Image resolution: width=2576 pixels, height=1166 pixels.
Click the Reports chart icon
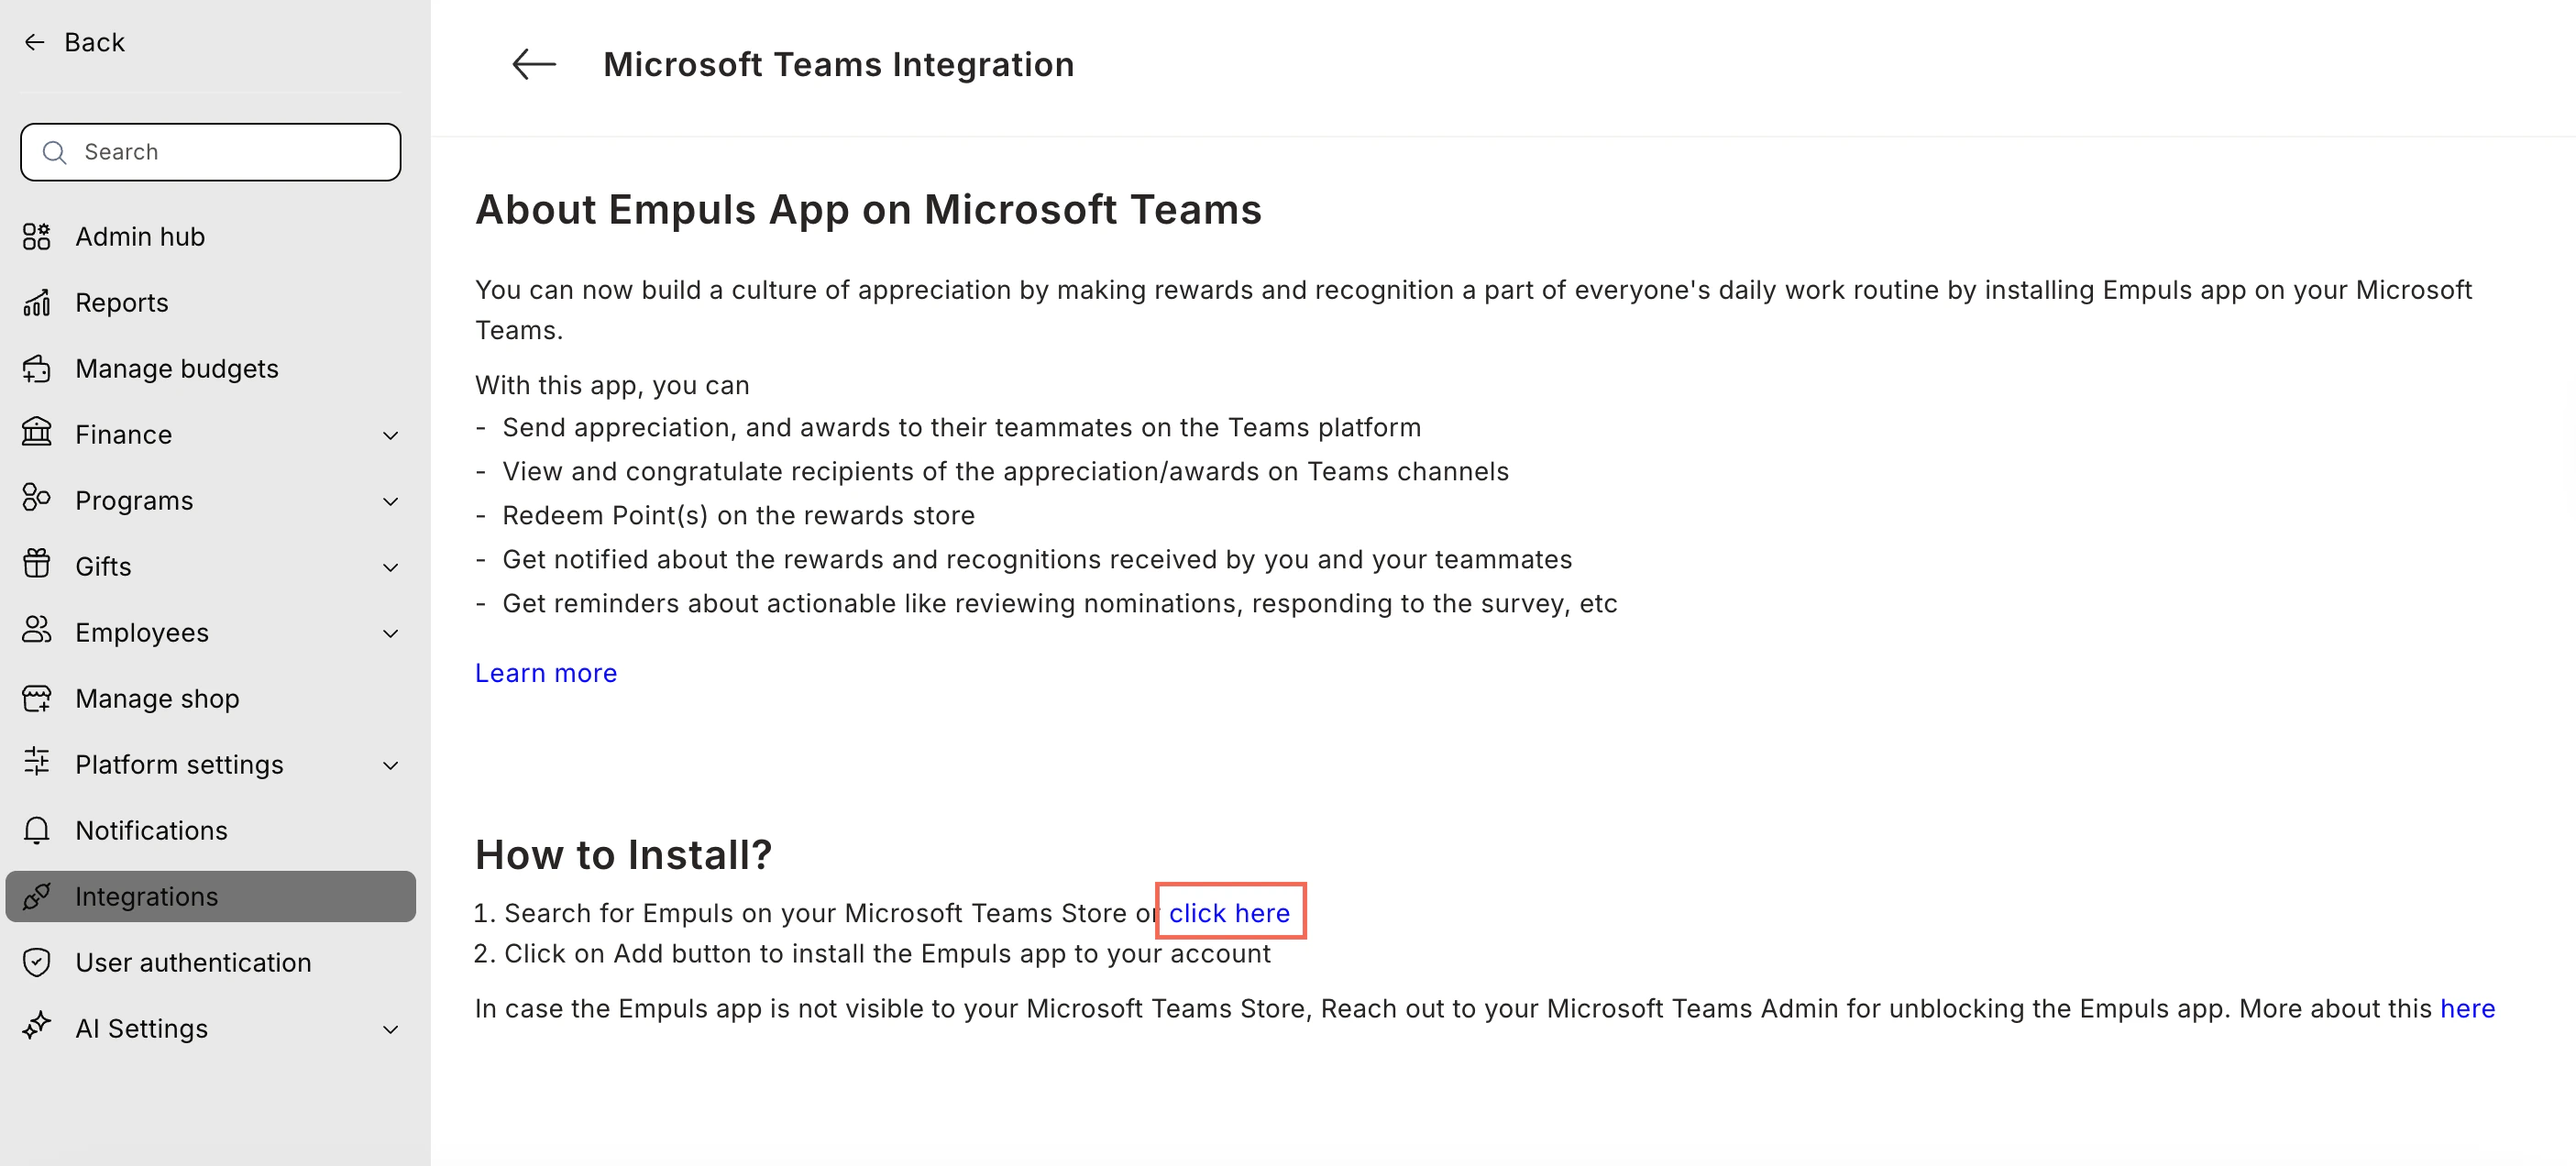point(37,303)
